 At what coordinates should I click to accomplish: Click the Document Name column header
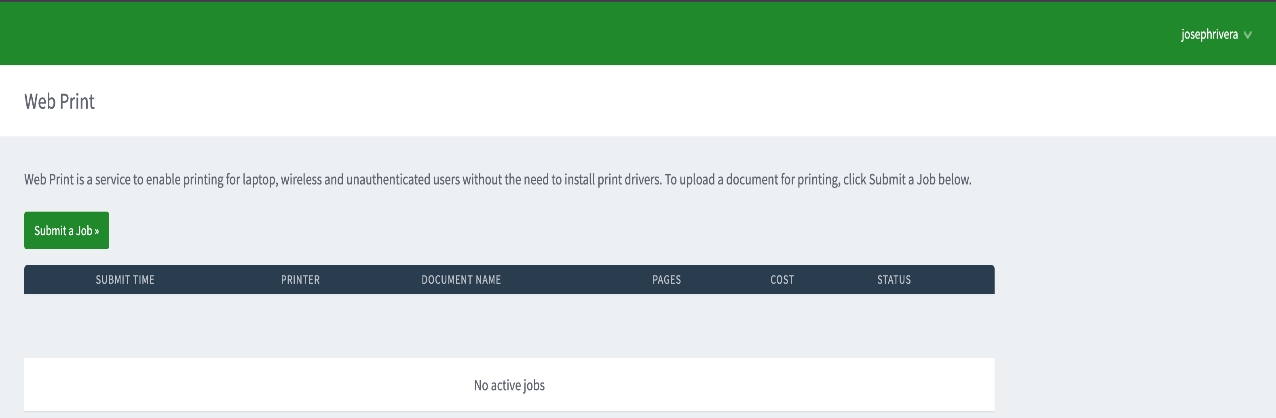tap(461, 280)
